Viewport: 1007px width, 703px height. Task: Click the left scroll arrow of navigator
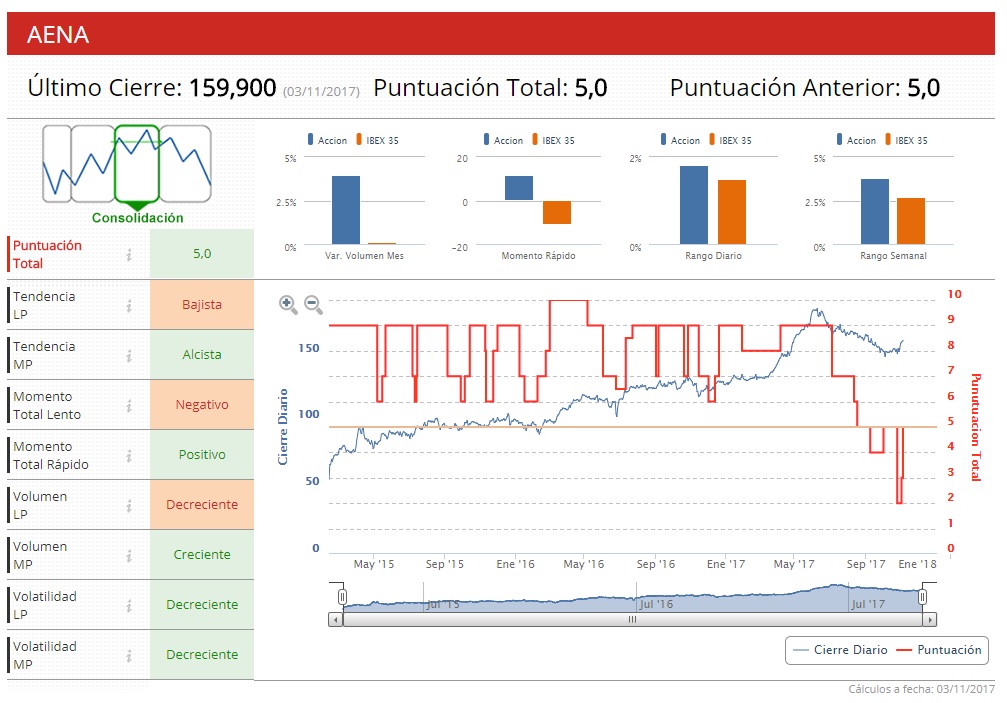335,620
